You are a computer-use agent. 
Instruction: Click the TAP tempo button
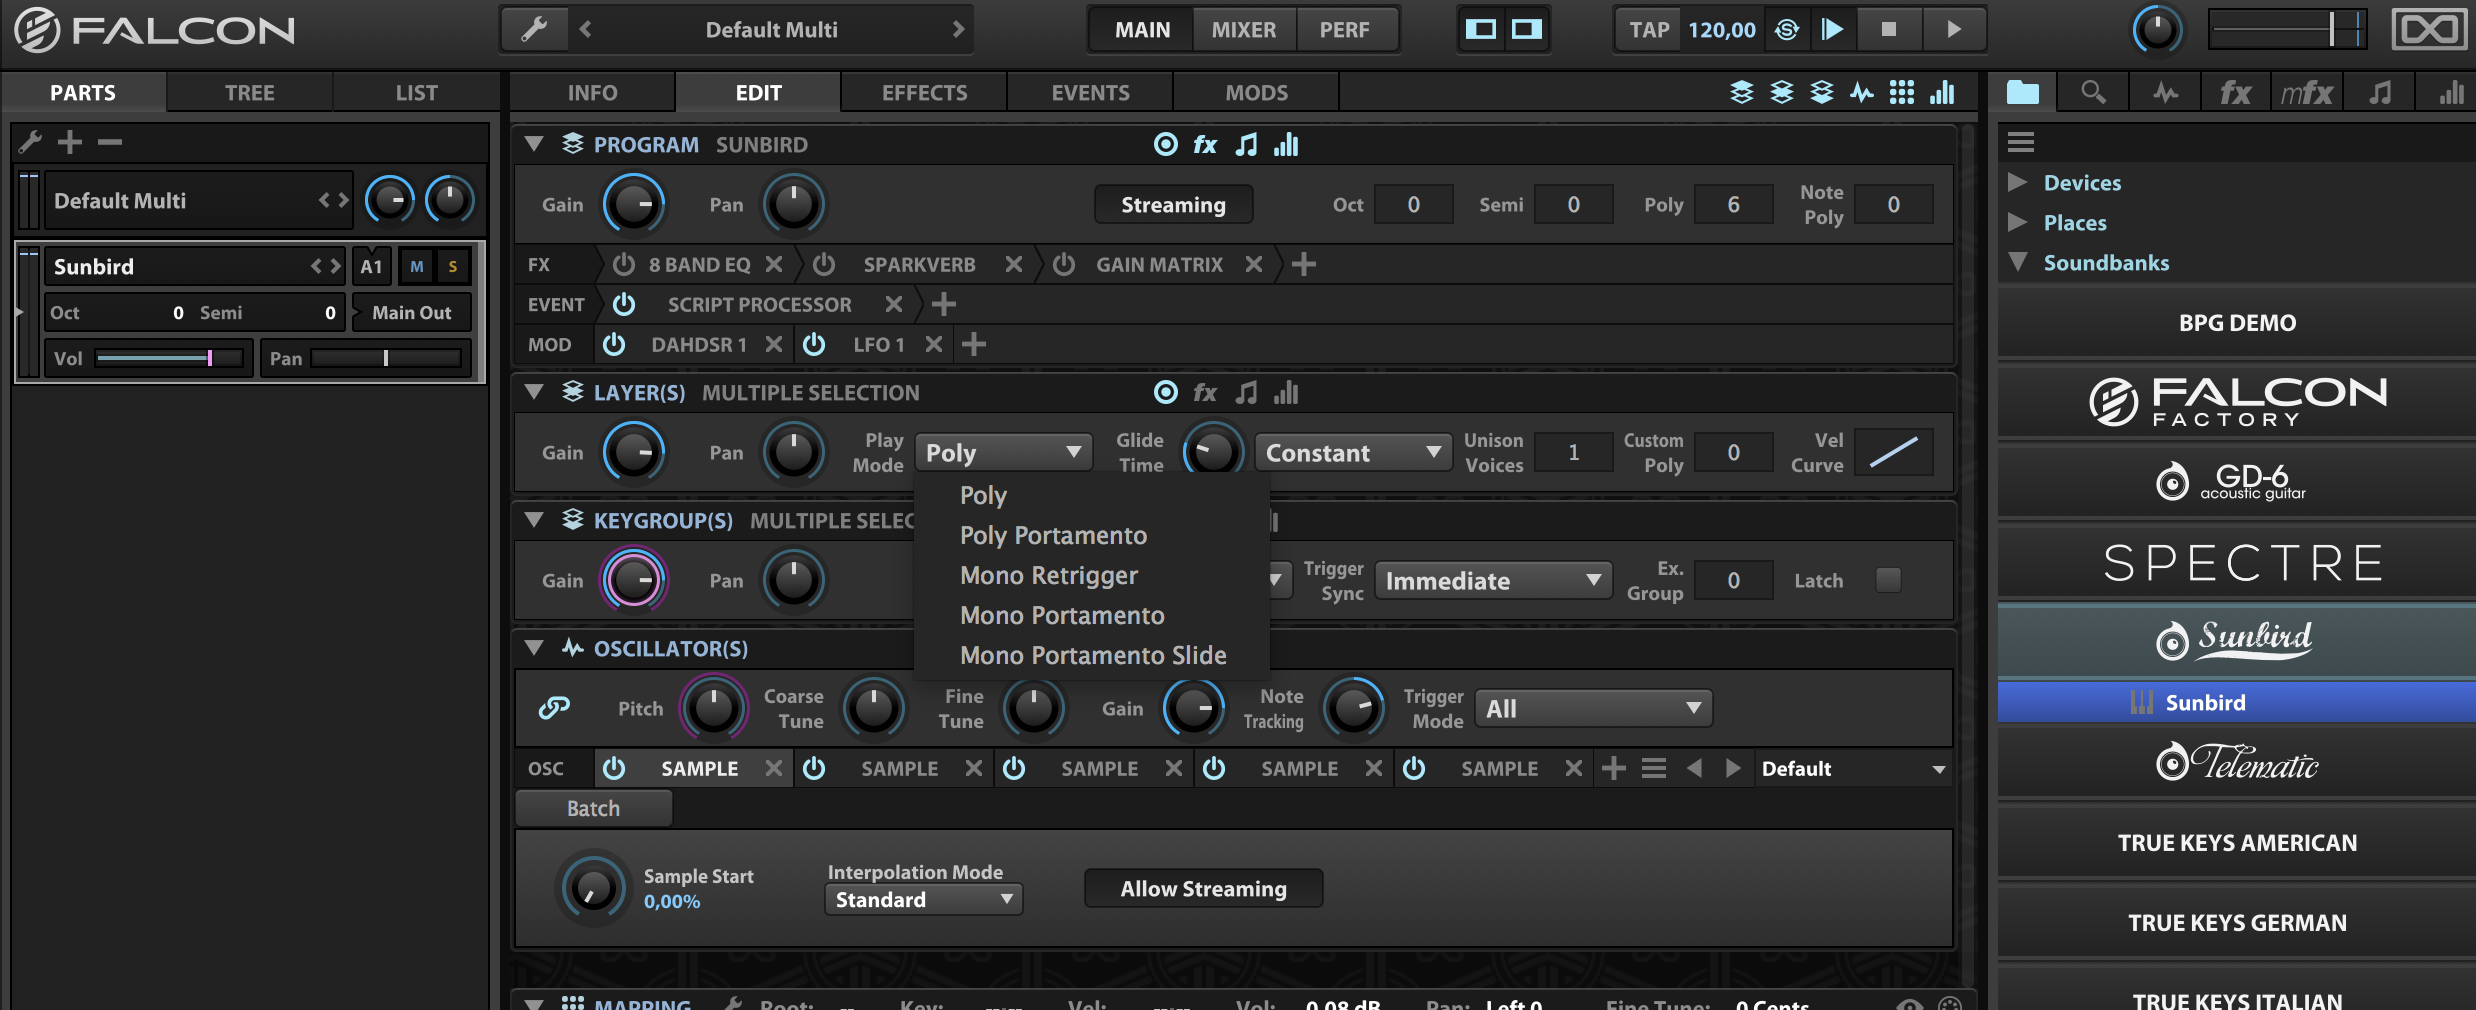pos(1649,30)
